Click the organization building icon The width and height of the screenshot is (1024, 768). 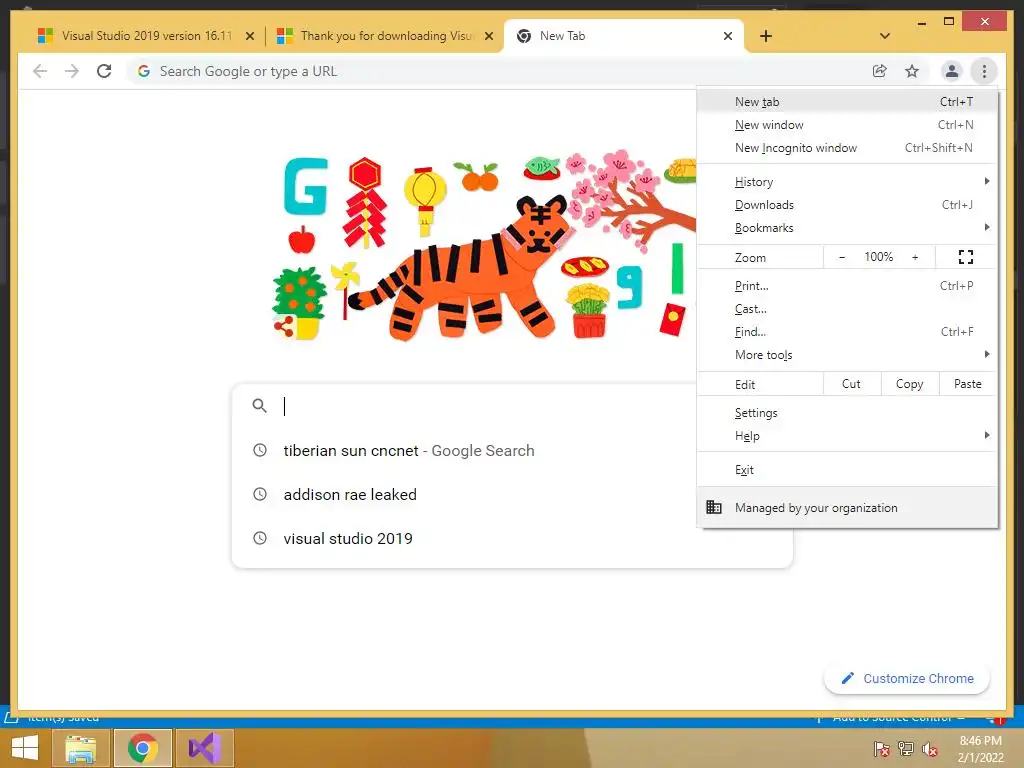pos(714,507)
